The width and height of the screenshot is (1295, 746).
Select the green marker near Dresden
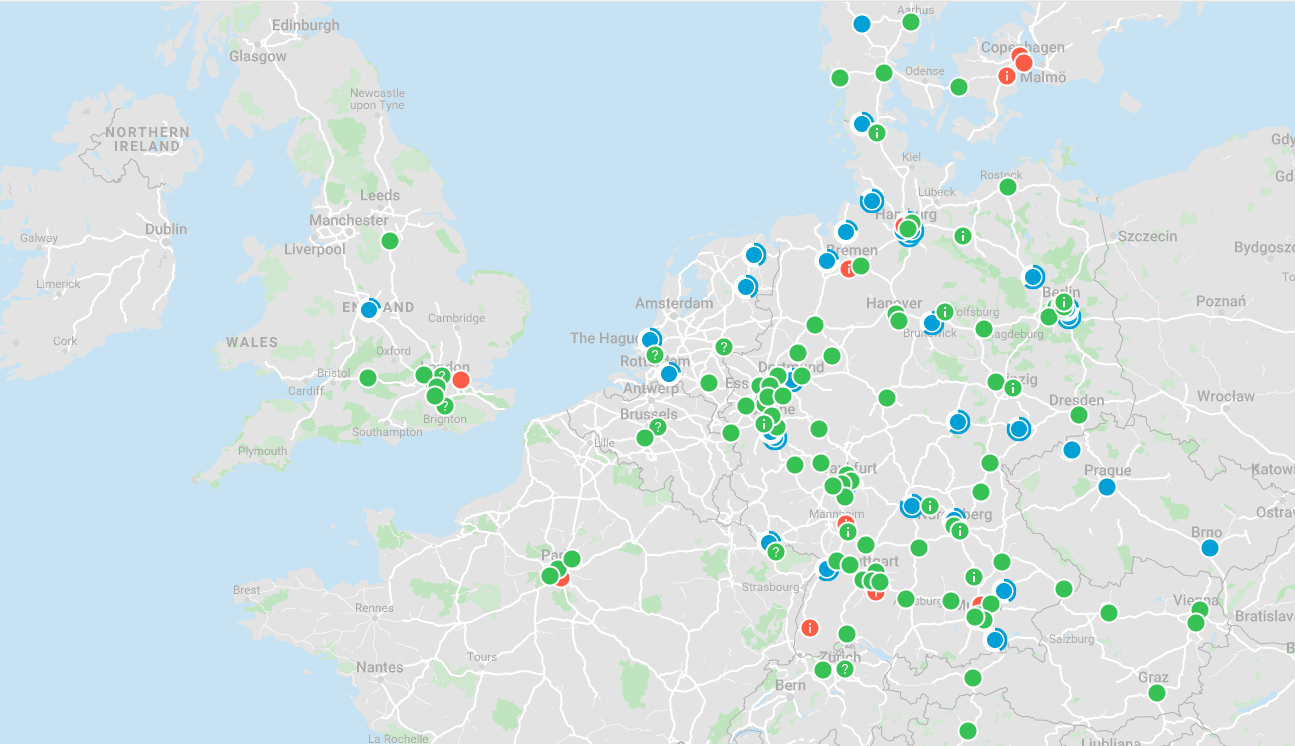pyautogui.click(x=1079, y=415)
